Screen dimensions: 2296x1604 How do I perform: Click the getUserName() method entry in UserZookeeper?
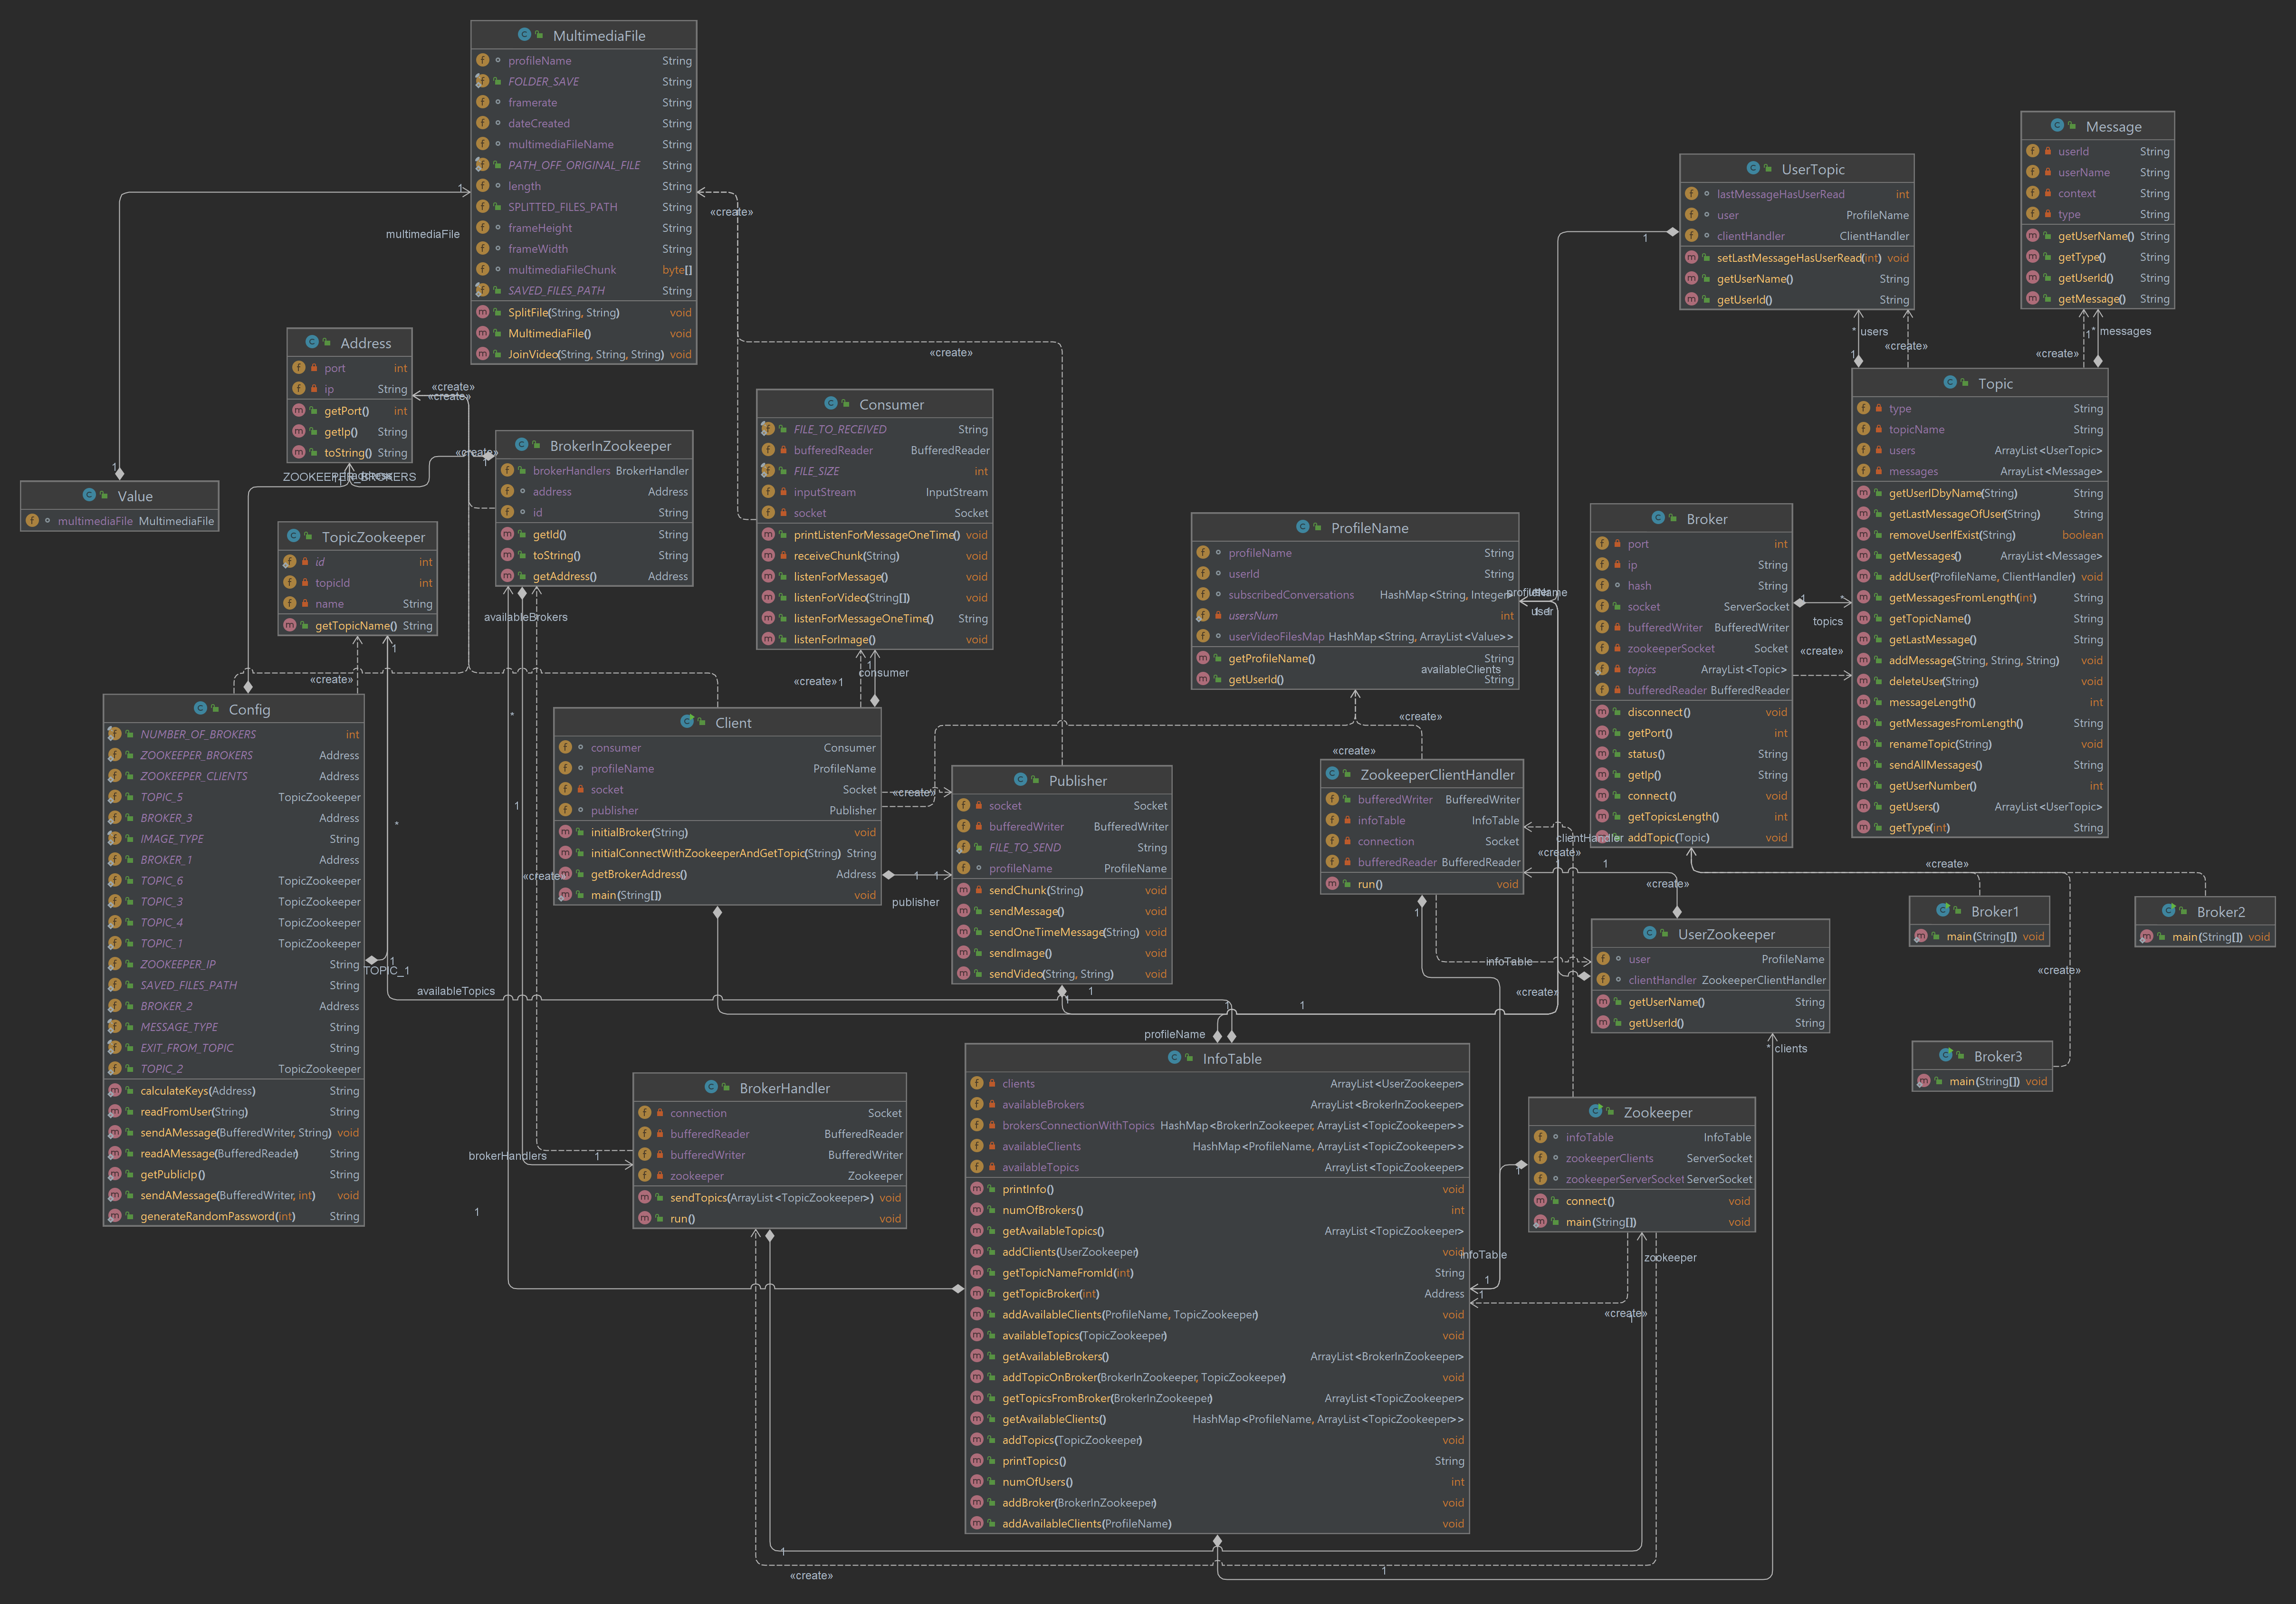(x=1666, y=1001)
